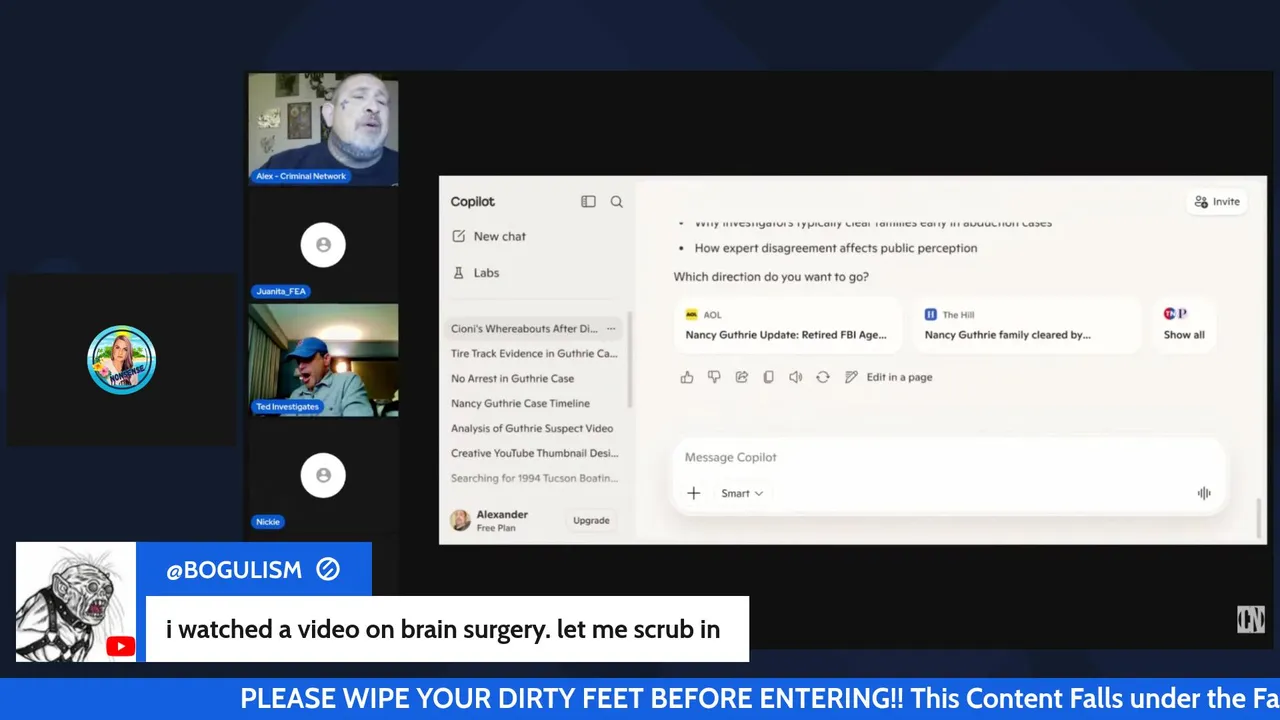Click Edit in a page
1280x720 pixels.
889,377
